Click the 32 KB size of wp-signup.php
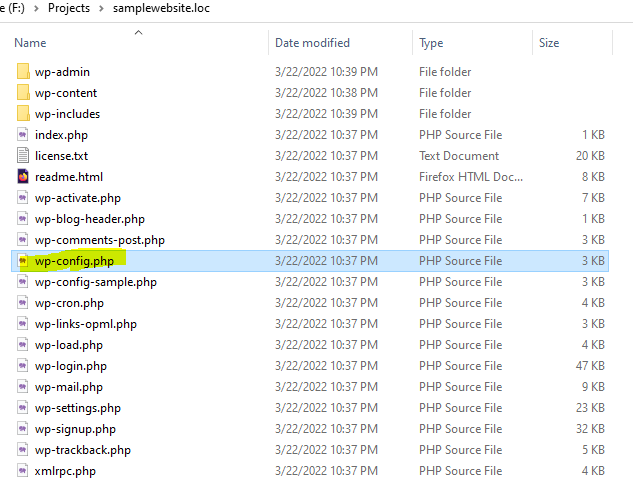 tap(590, 428)
